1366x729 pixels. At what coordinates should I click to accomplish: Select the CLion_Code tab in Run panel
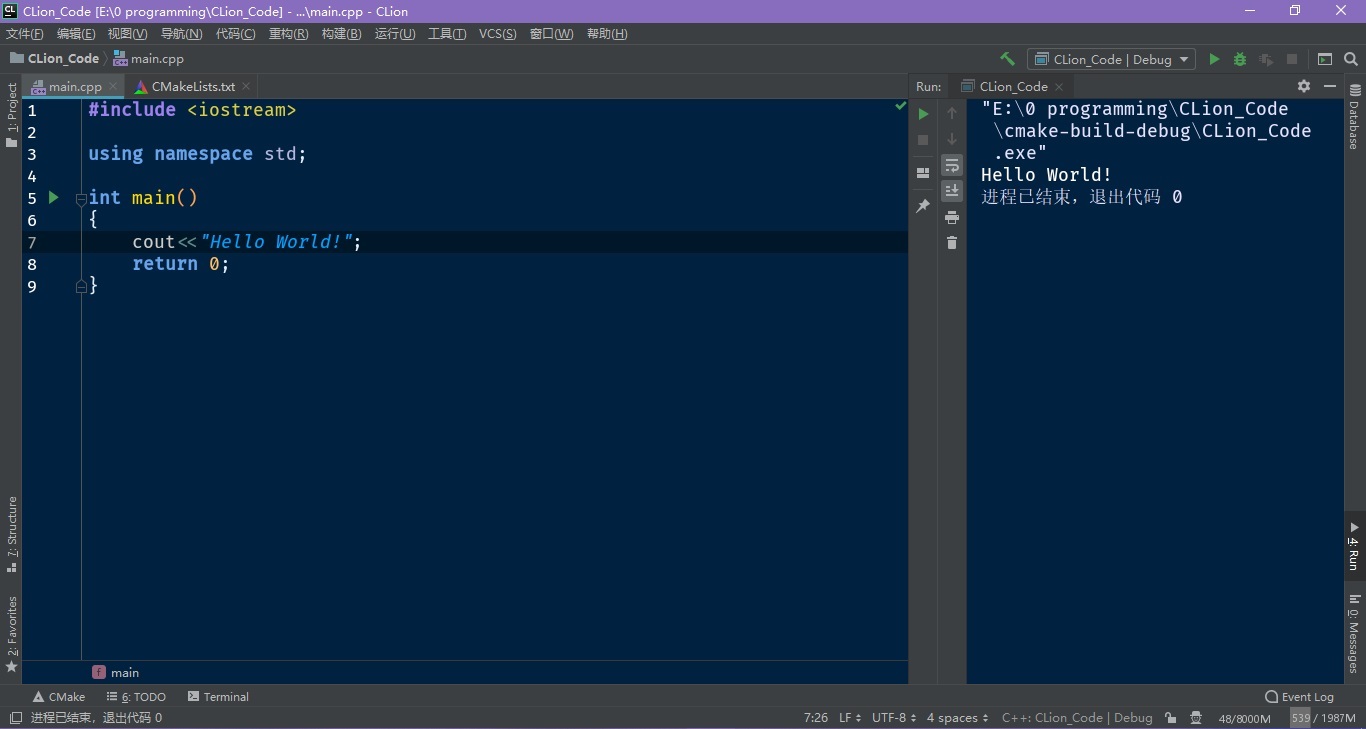pos(1013,87)
